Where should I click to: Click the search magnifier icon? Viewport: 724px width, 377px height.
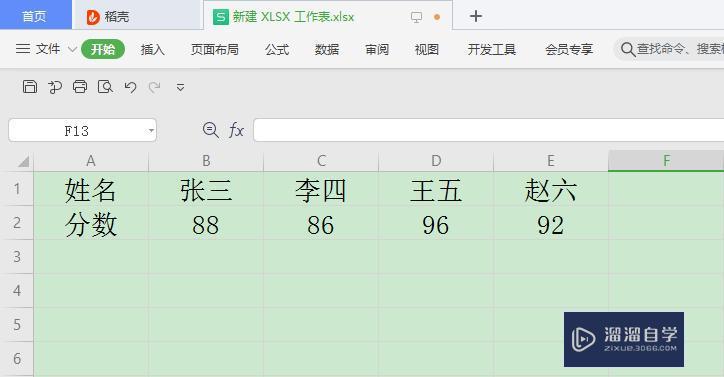click(x=627, y=49)
